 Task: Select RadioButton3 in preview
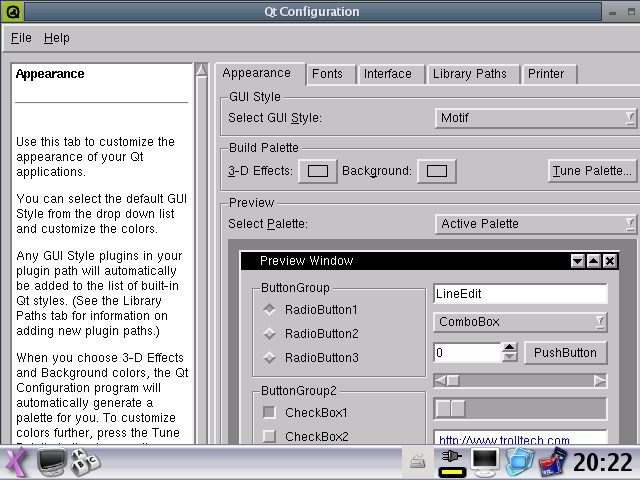coord(270,358)
